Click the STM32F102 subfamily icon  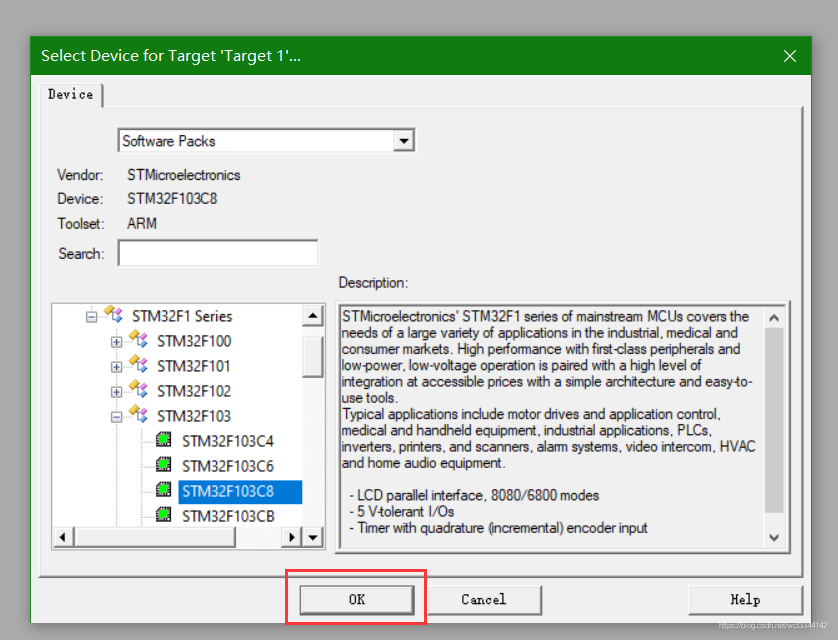point(138,389)
